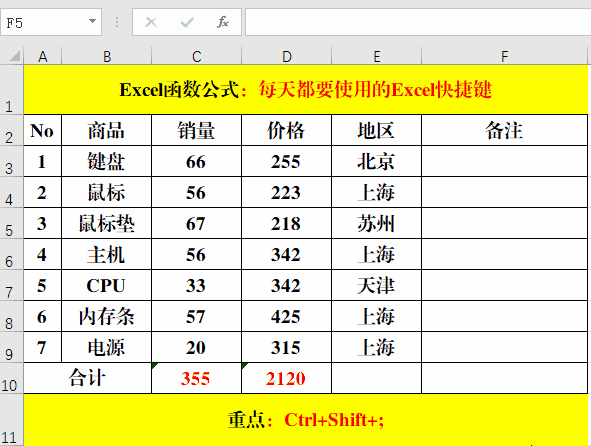The height and width of the screenshot is (446, 591).
Task: Select the '地区' header cell
Action: (376, 130)
